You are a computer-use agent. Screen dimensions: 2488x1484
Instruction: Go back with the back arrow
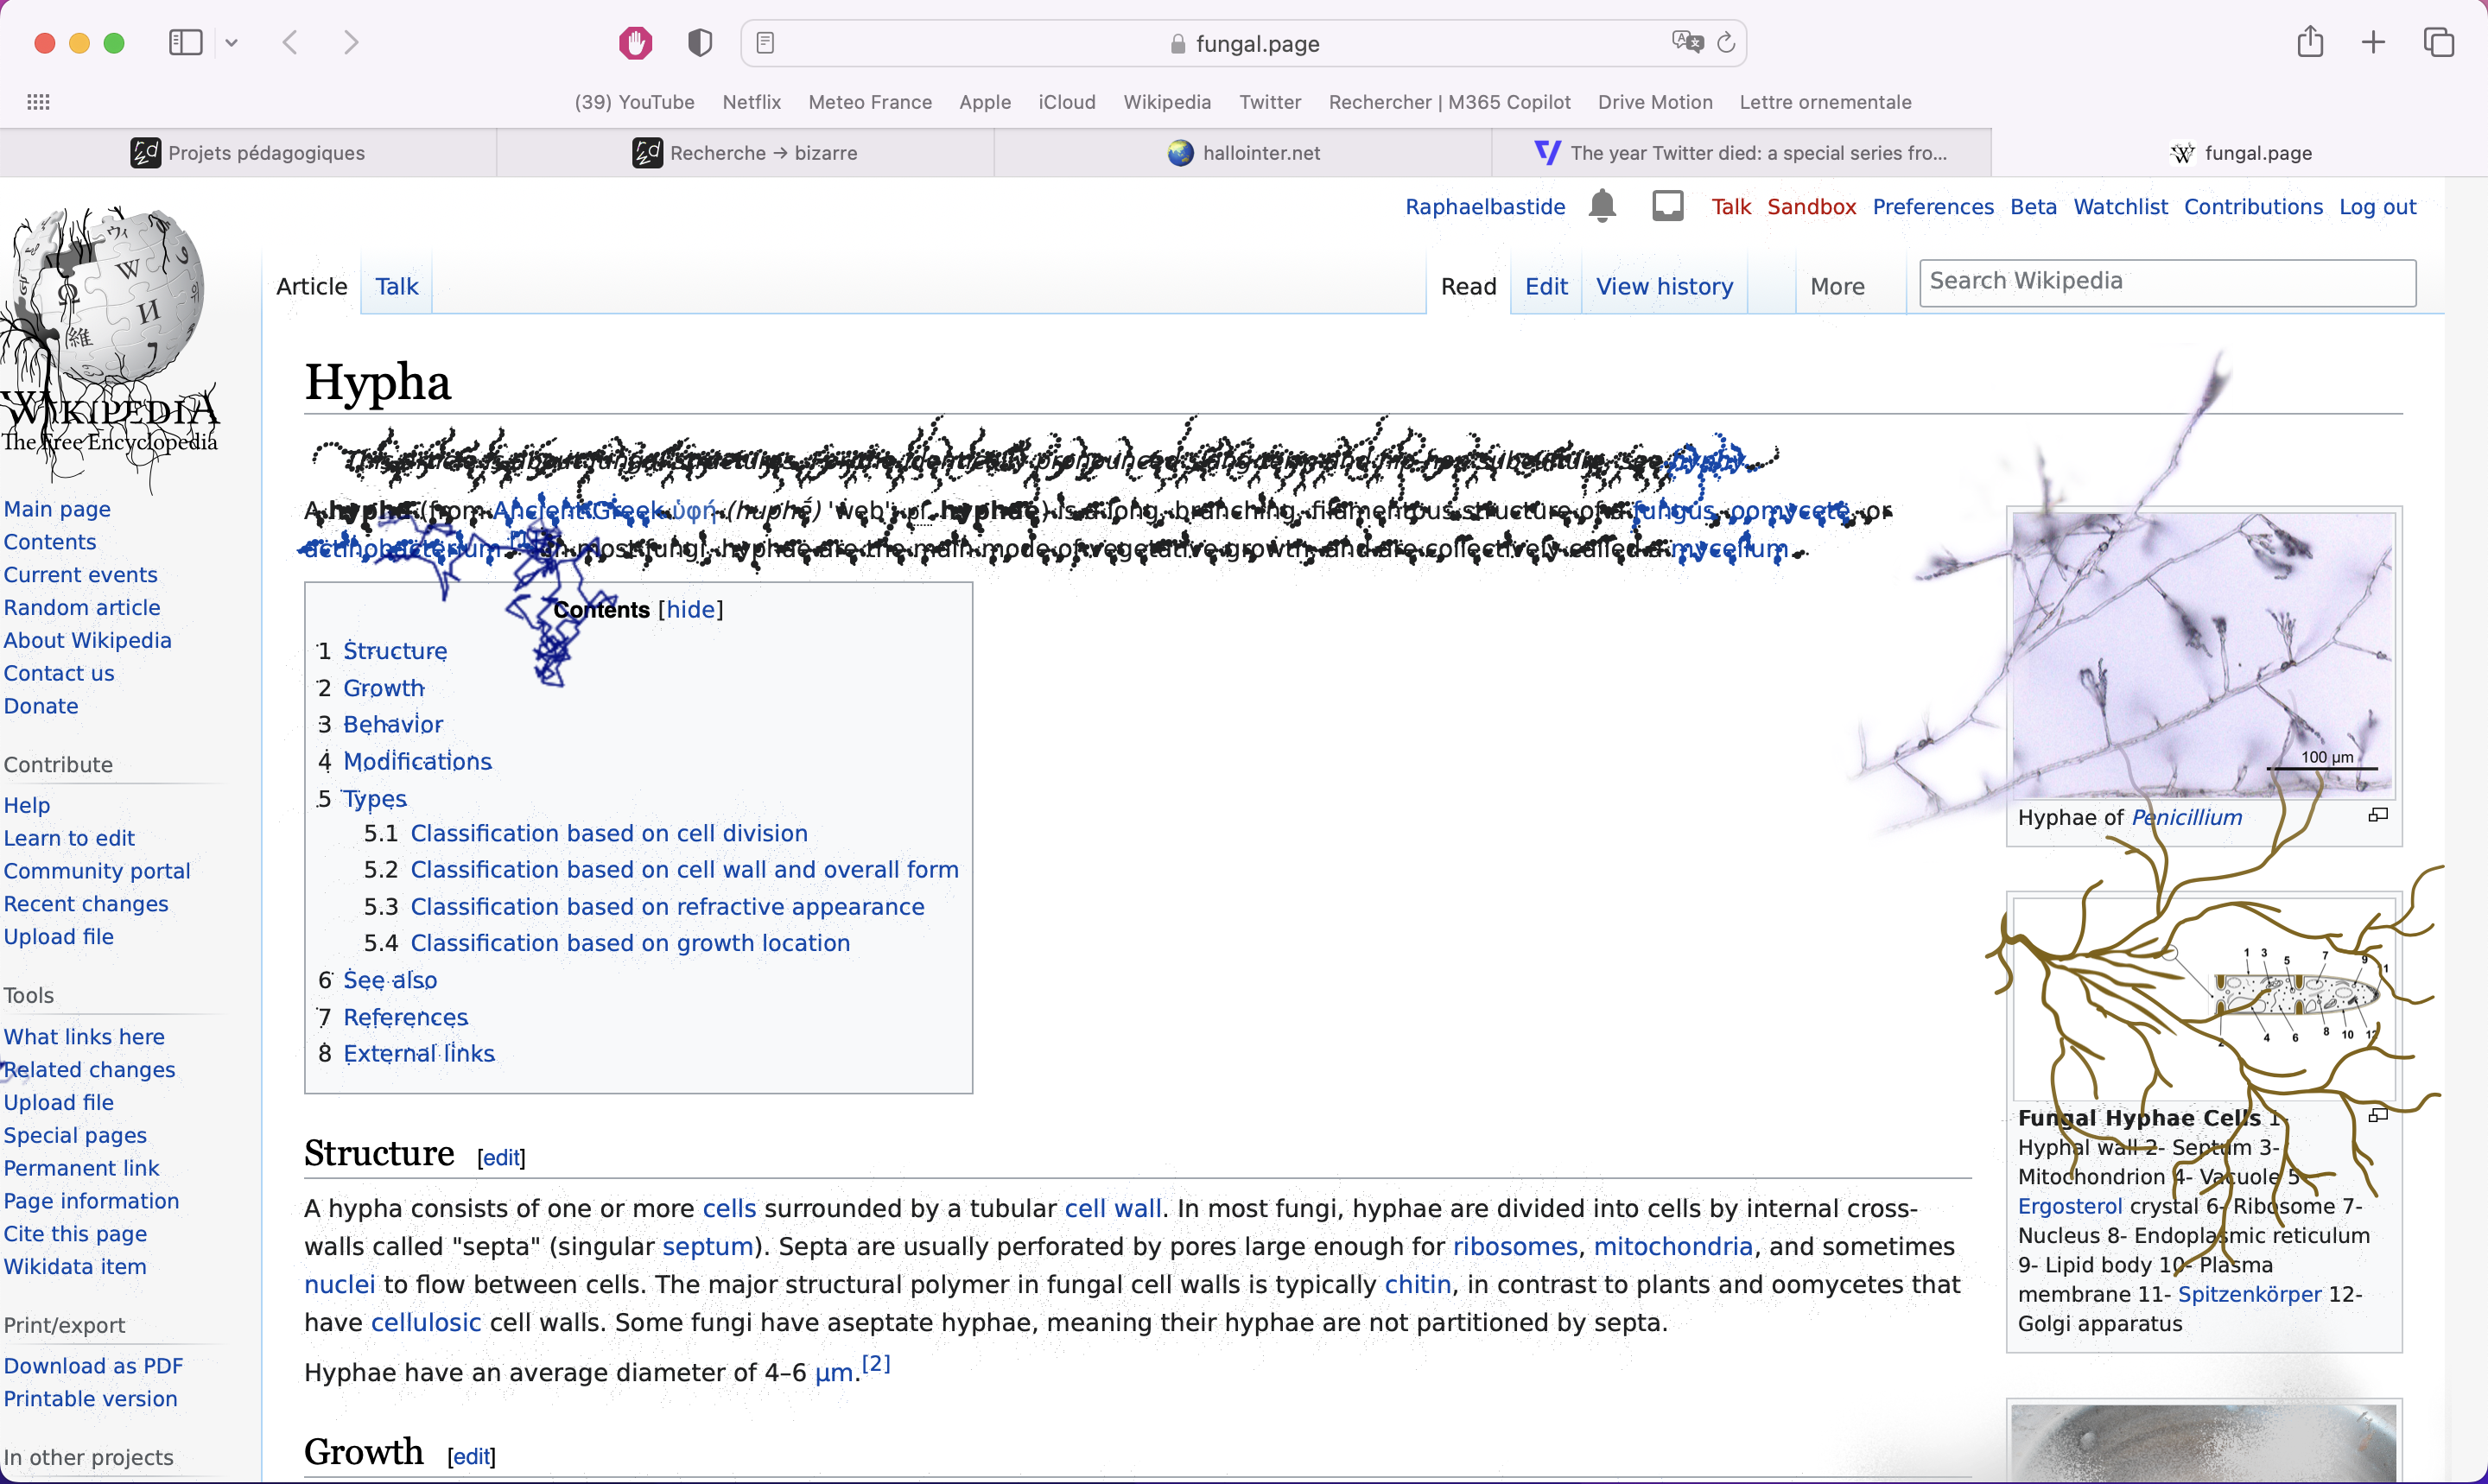click(x=291, y=43)
